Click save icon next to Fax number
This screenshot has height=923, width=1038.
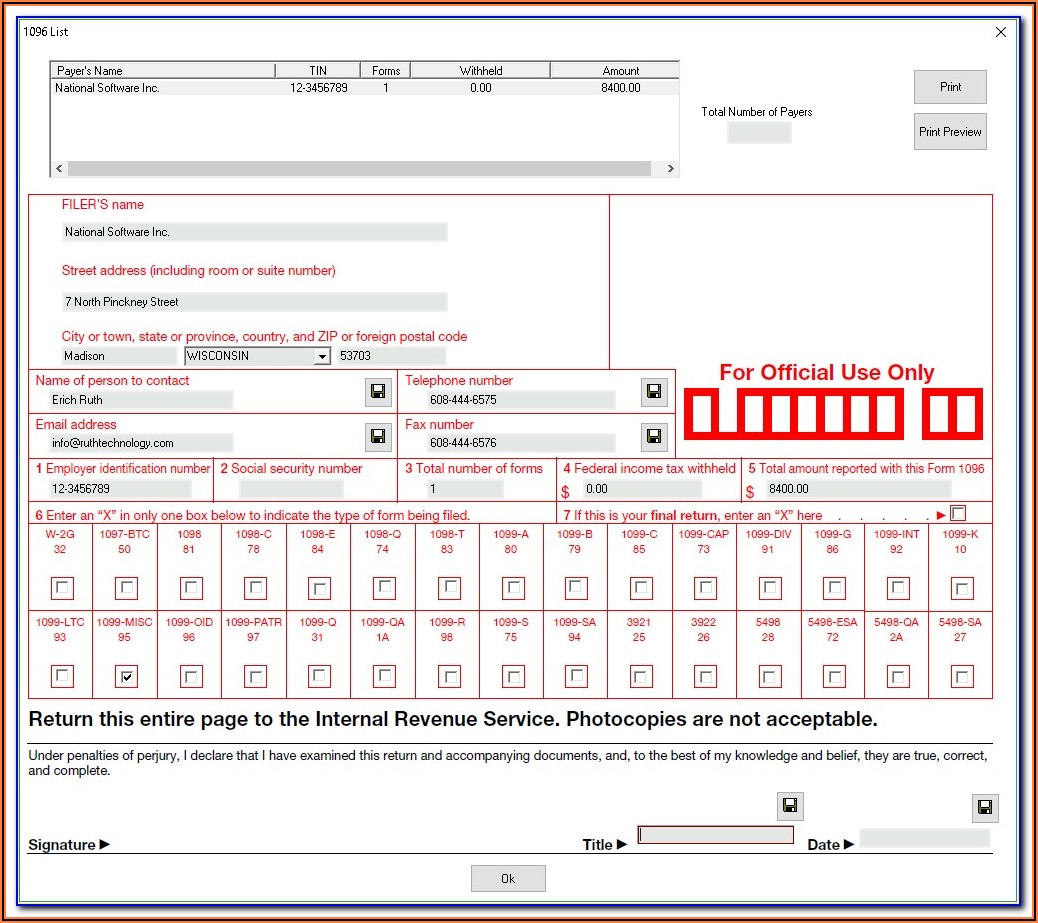[x=654, y=435]
